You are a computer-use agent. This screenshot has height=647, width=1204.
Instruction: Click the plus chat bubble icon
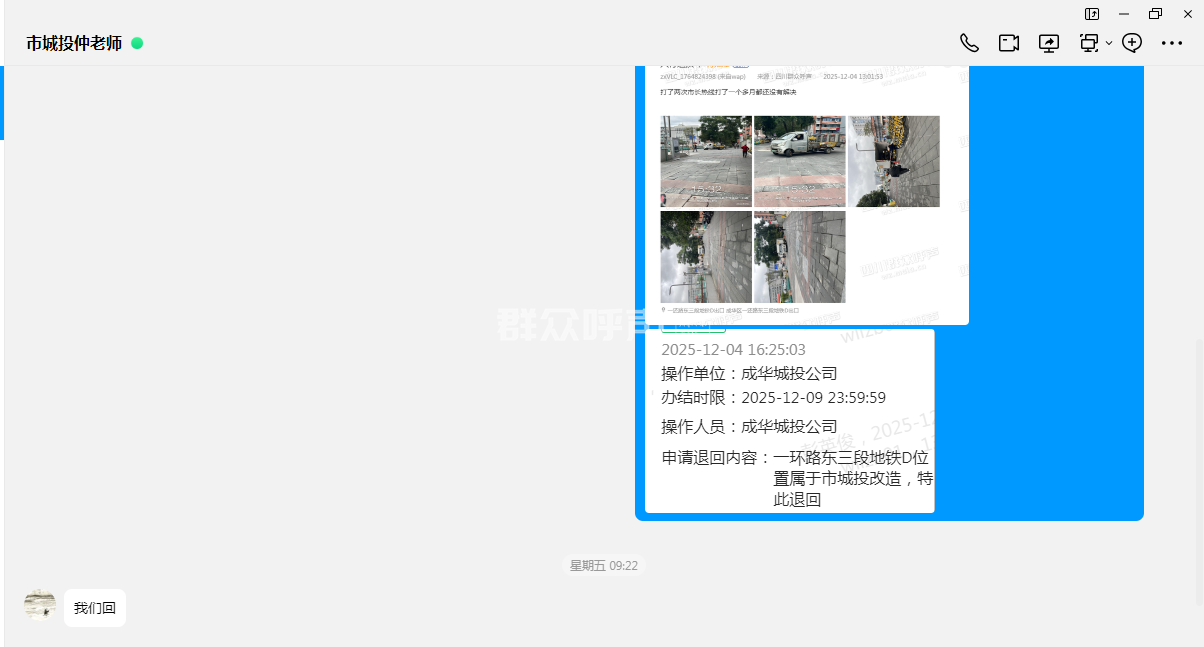tap(1132, 43)
